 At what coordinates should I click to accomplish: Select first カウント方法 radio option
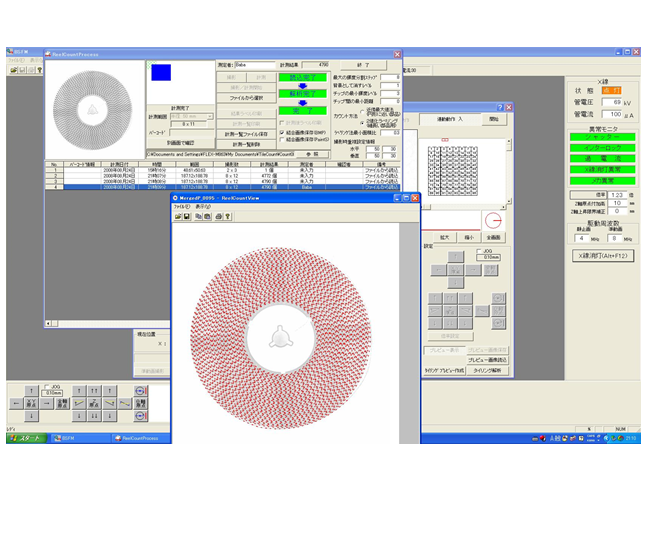pos(362,112)
